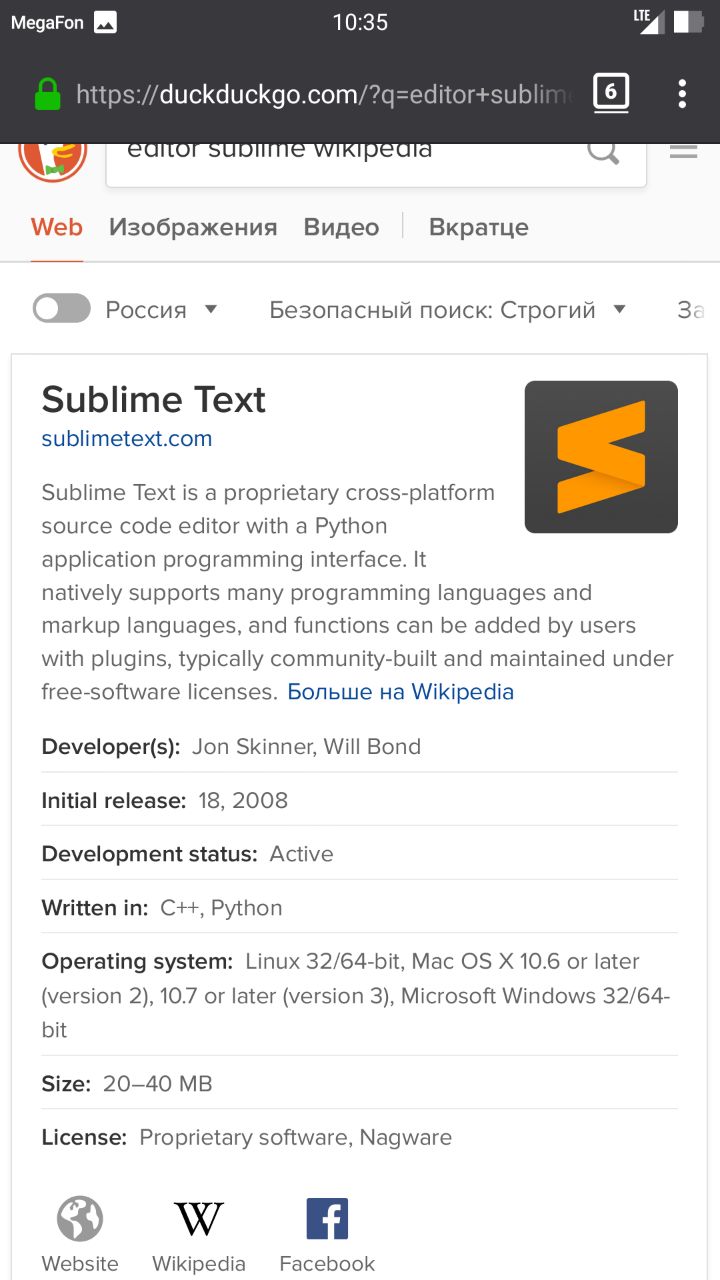Open the DuckDuckGo hamburger menu
This screenshot has width=720, height=1280.
tap(683, 152)
